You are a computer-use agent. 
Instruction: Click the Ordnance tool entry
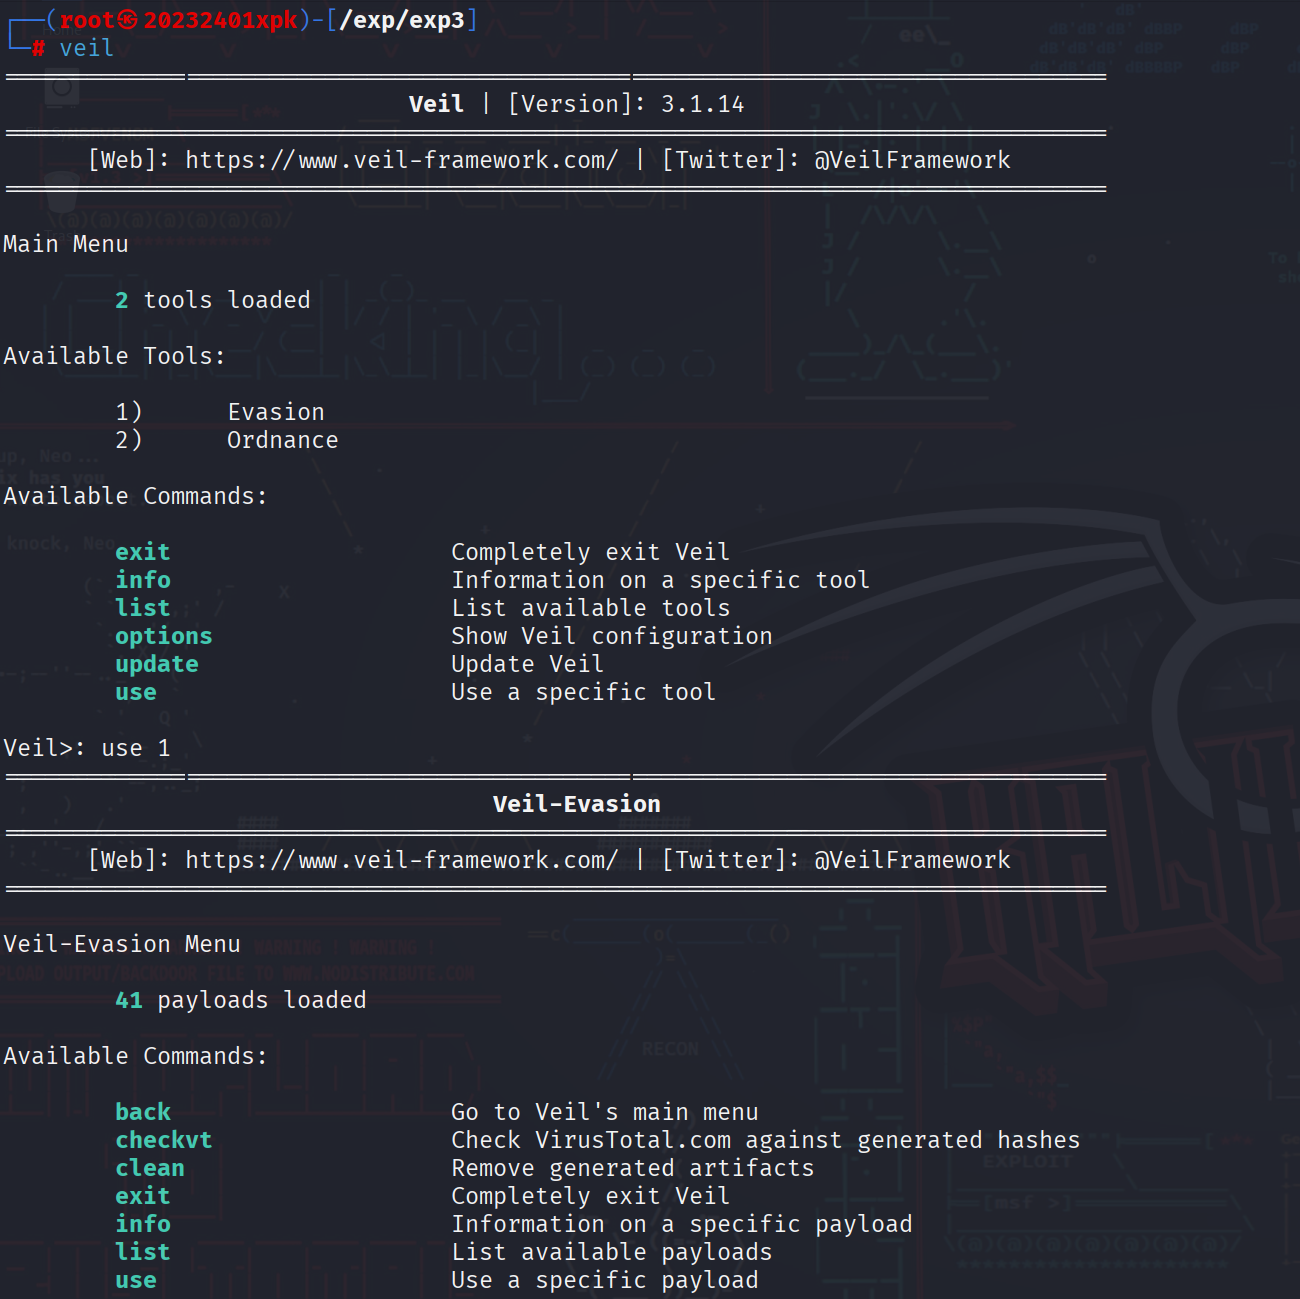[x=283, y=440]
